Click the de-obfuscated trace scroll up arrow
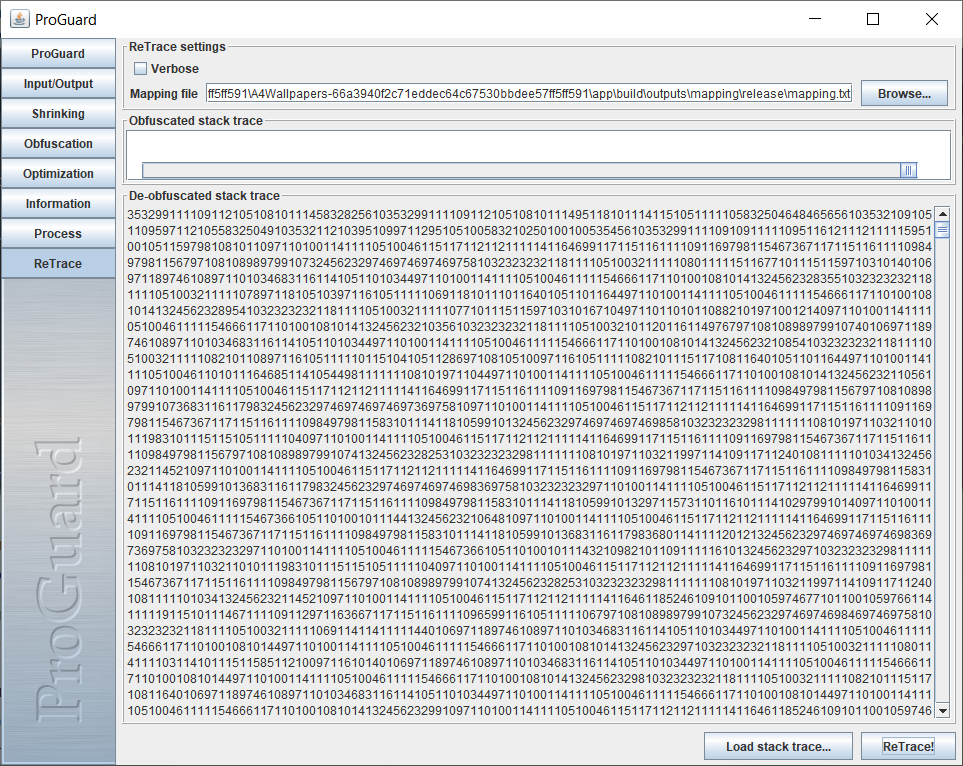Image resolution: width=963 pixels, height=766 pixels. [942, 214]
